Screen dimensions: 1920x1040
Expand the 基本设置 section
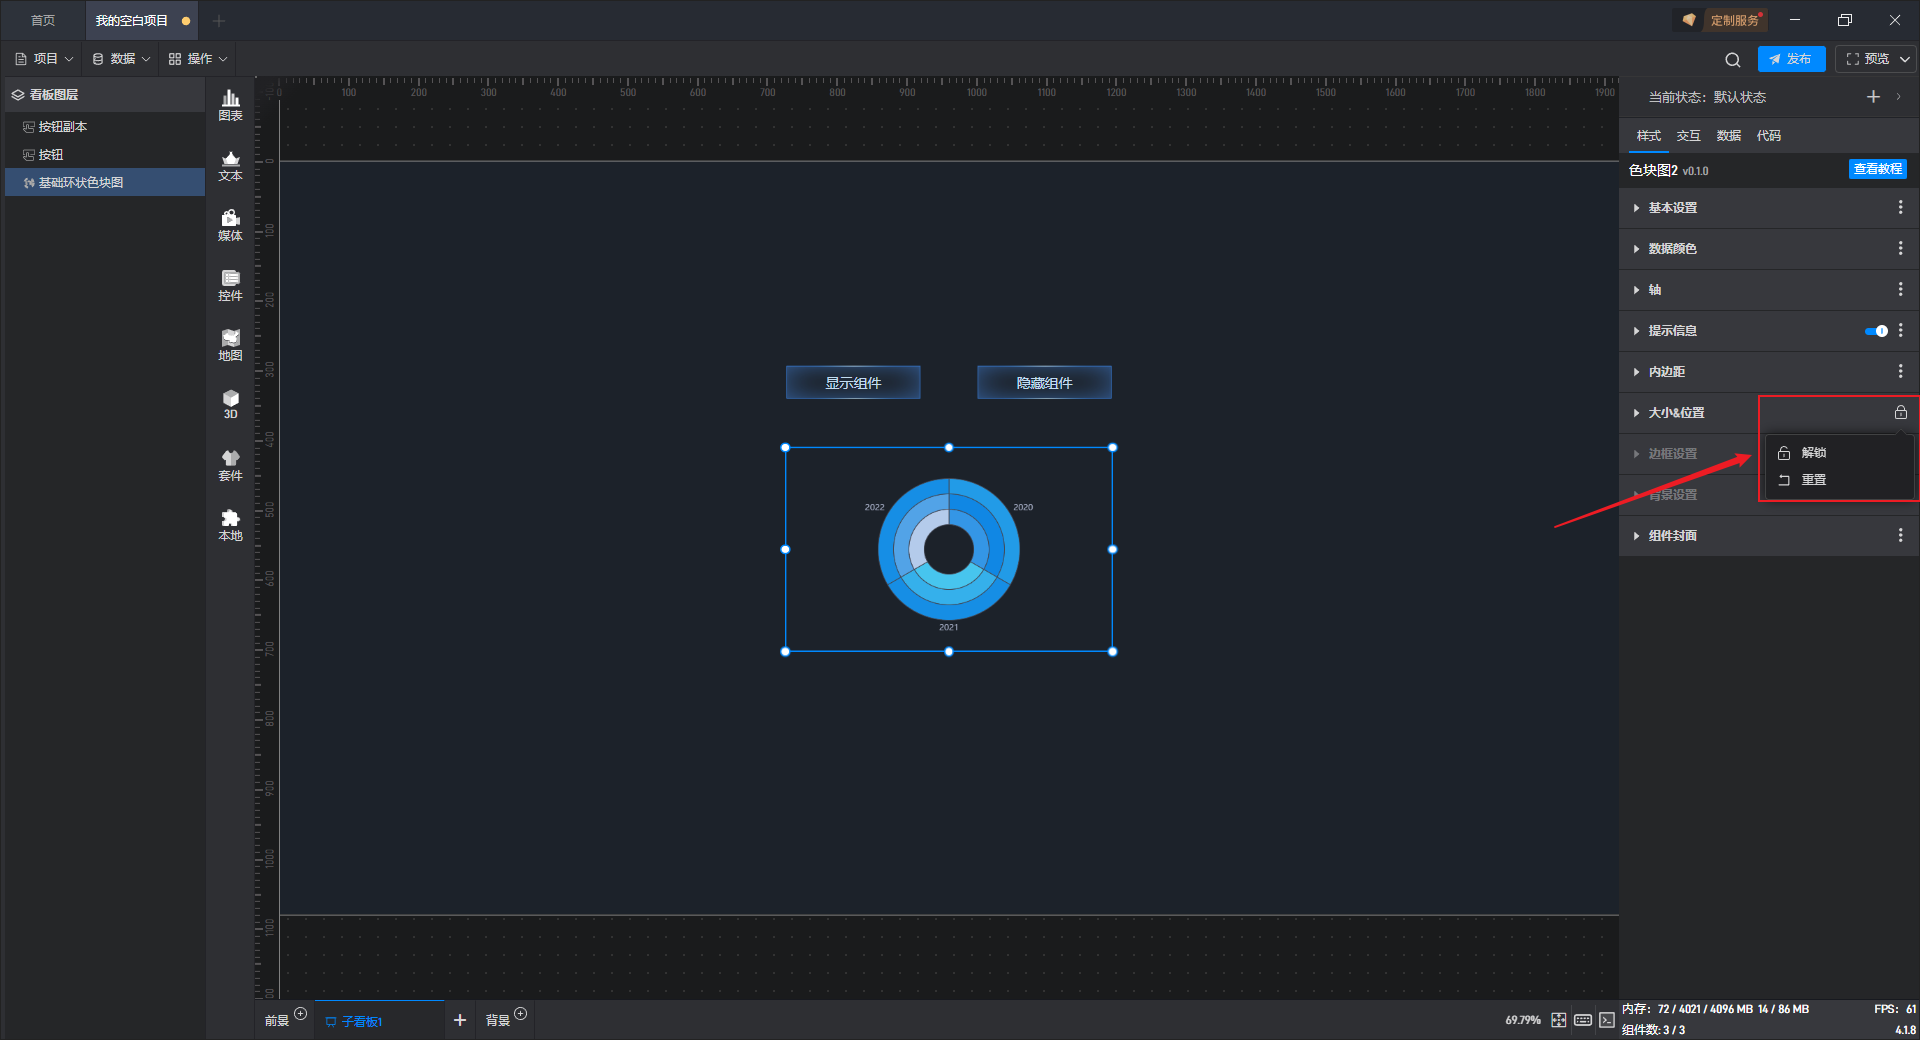(1673, 208)
